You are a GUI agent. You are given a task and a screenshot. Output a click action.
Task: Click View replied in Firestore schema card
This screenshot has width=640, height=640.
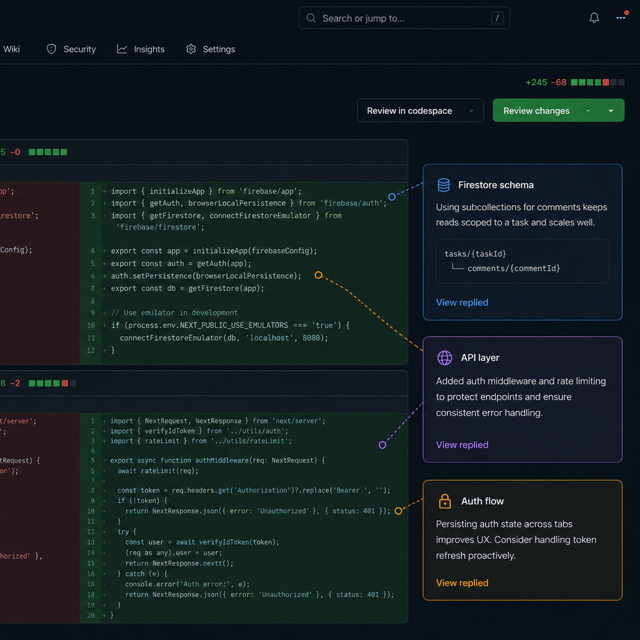click(x=462, y=302)
